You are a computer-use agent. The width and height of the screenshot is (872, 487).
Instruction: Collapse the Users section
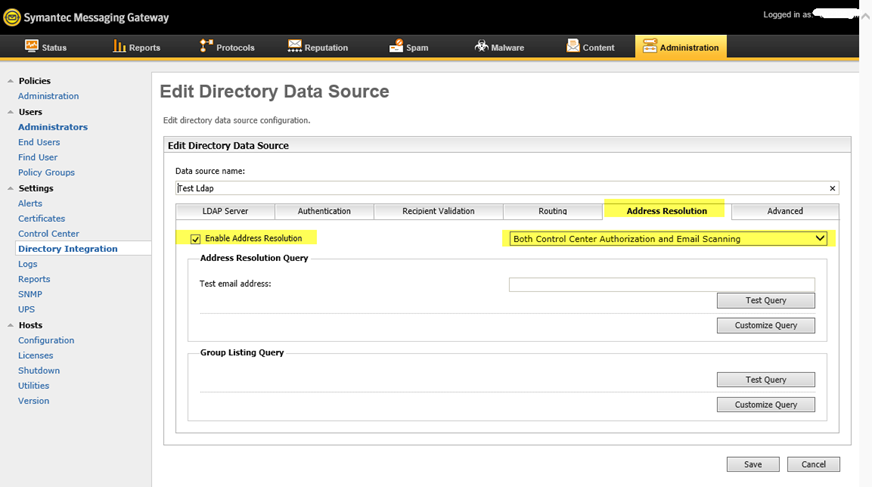coord(10,112)
